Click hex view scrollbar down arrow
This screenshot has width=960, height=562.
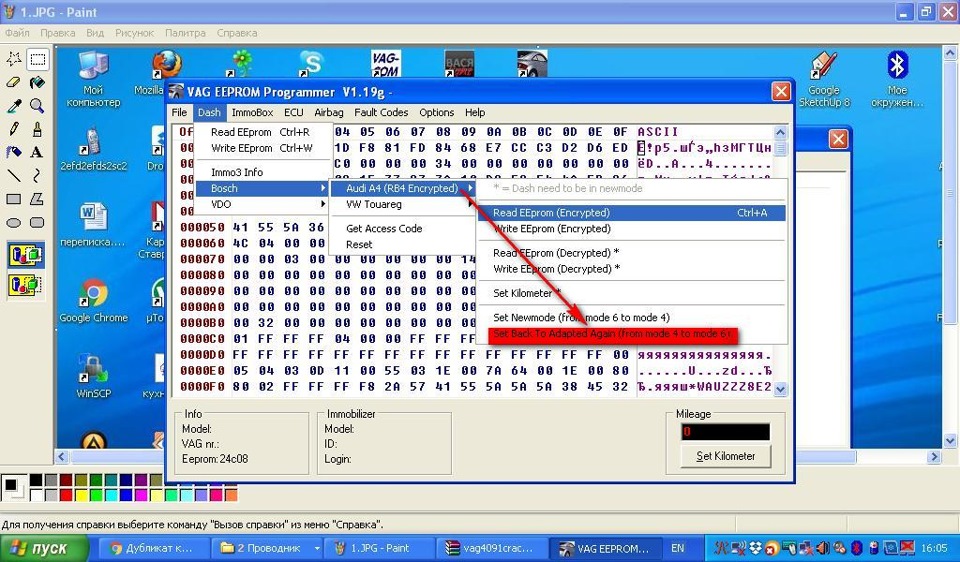click(x=780, y=388)
